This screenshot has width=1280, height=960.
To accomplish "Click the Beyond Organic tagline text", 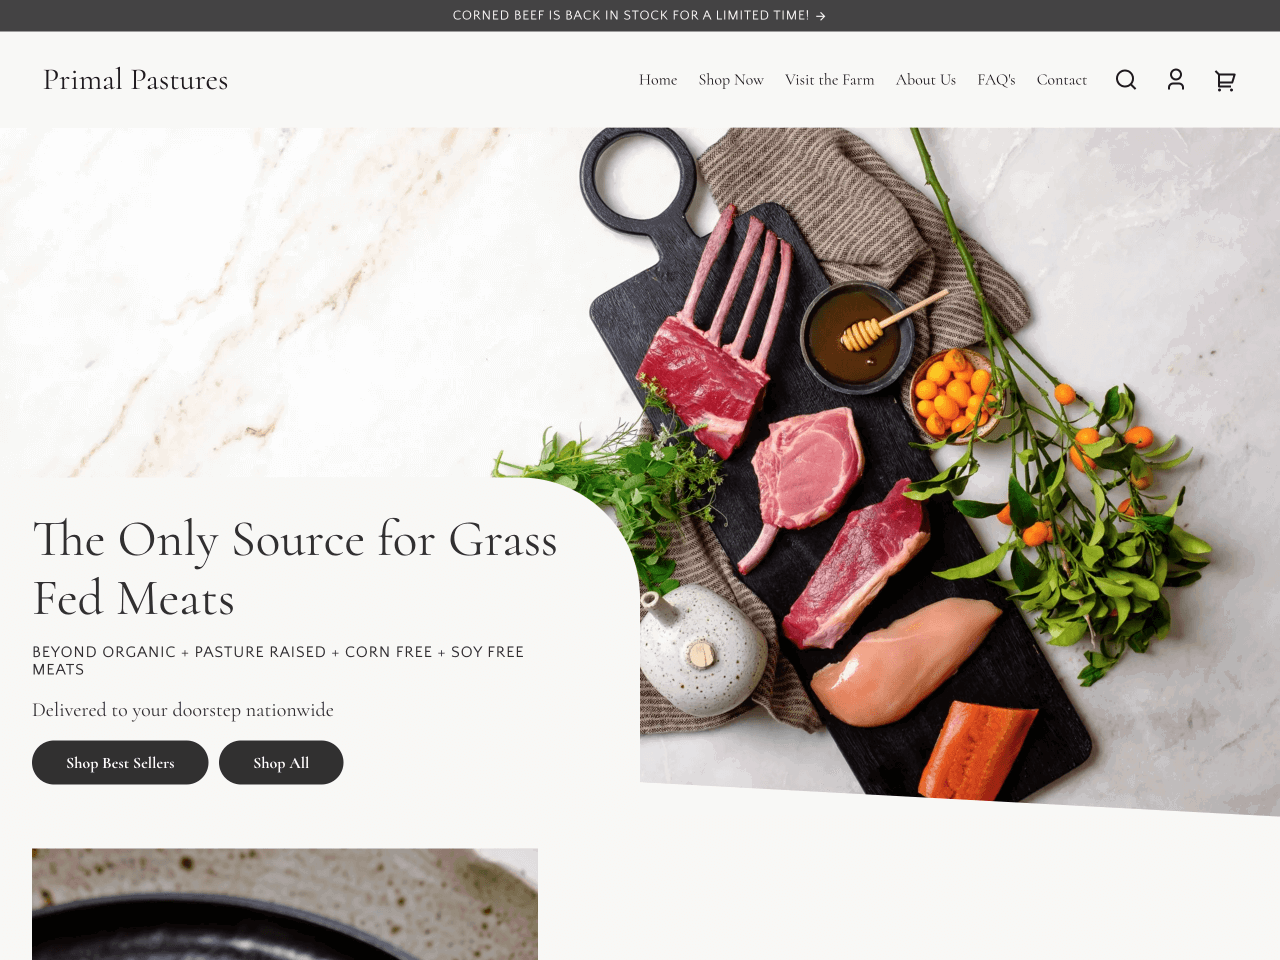I will (278, 660).
